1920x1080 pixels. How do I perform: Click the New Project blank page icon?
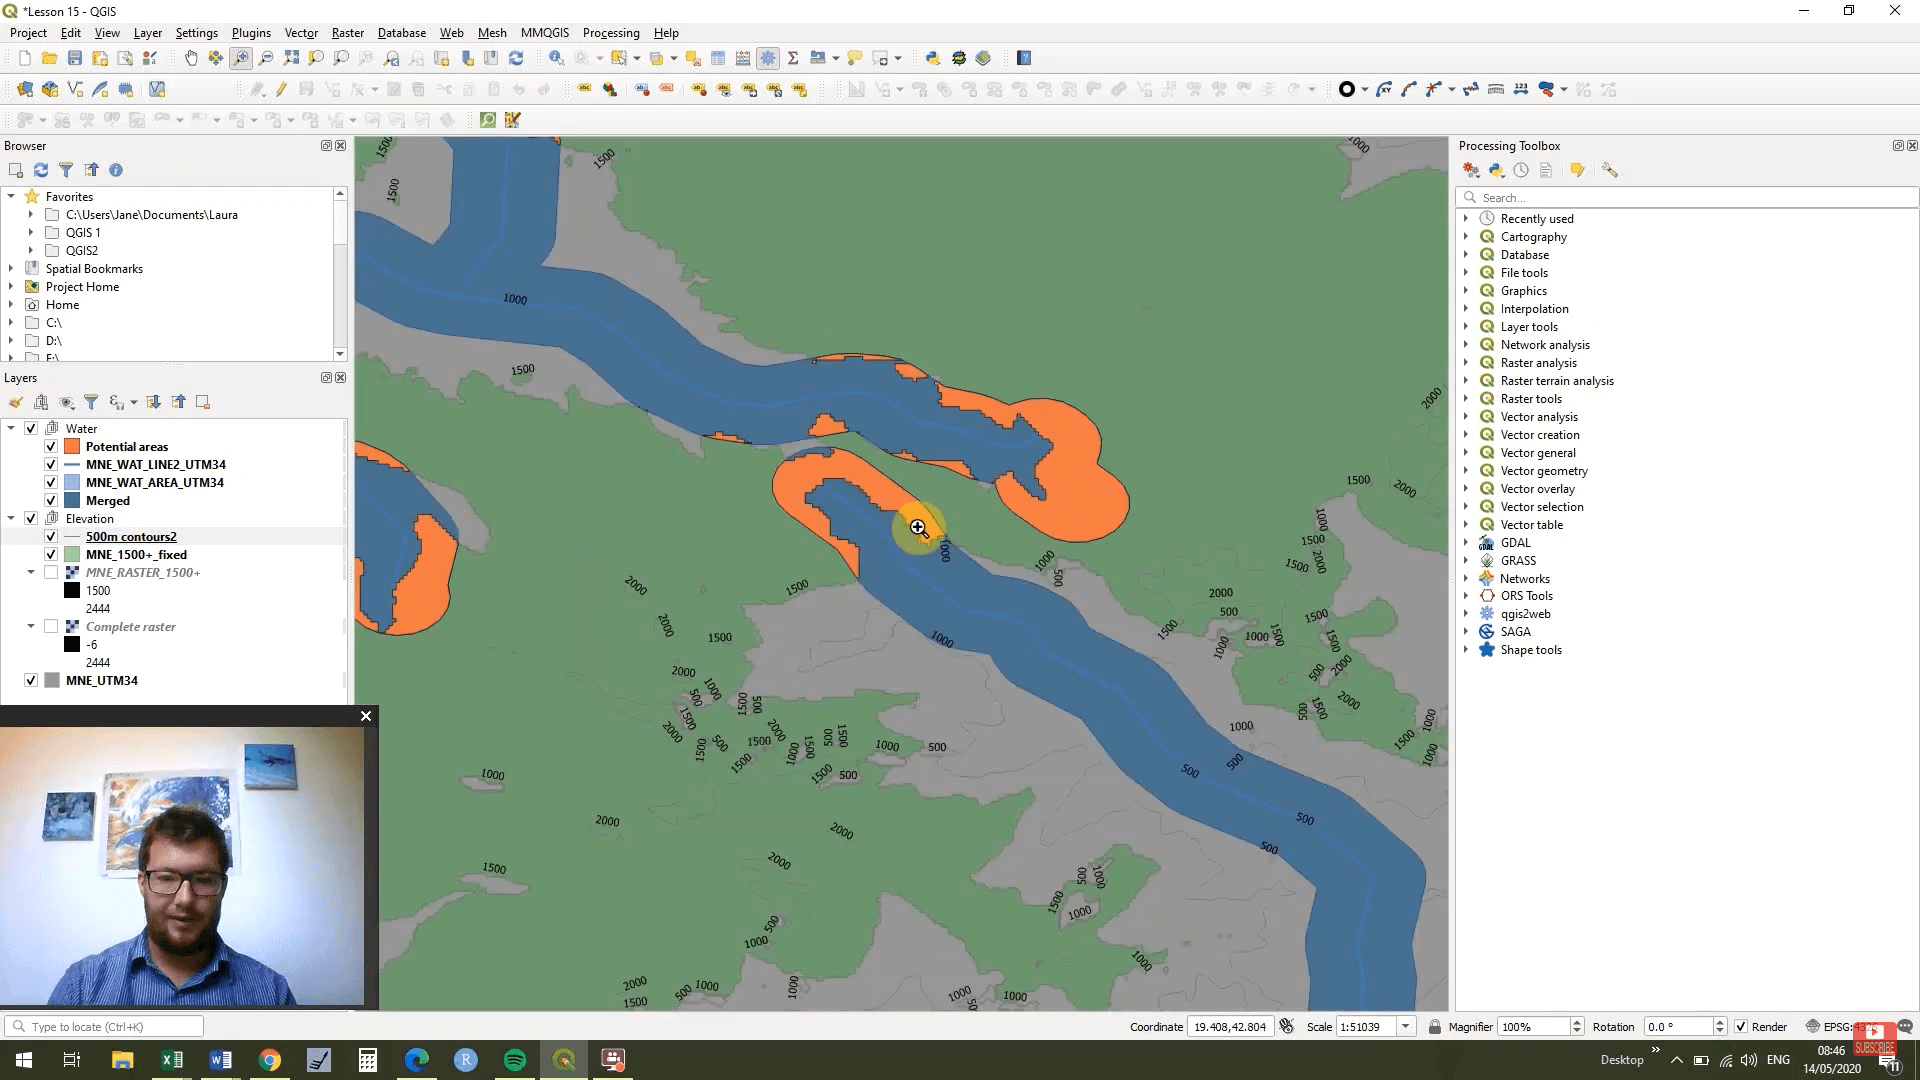tap(24, 58)
